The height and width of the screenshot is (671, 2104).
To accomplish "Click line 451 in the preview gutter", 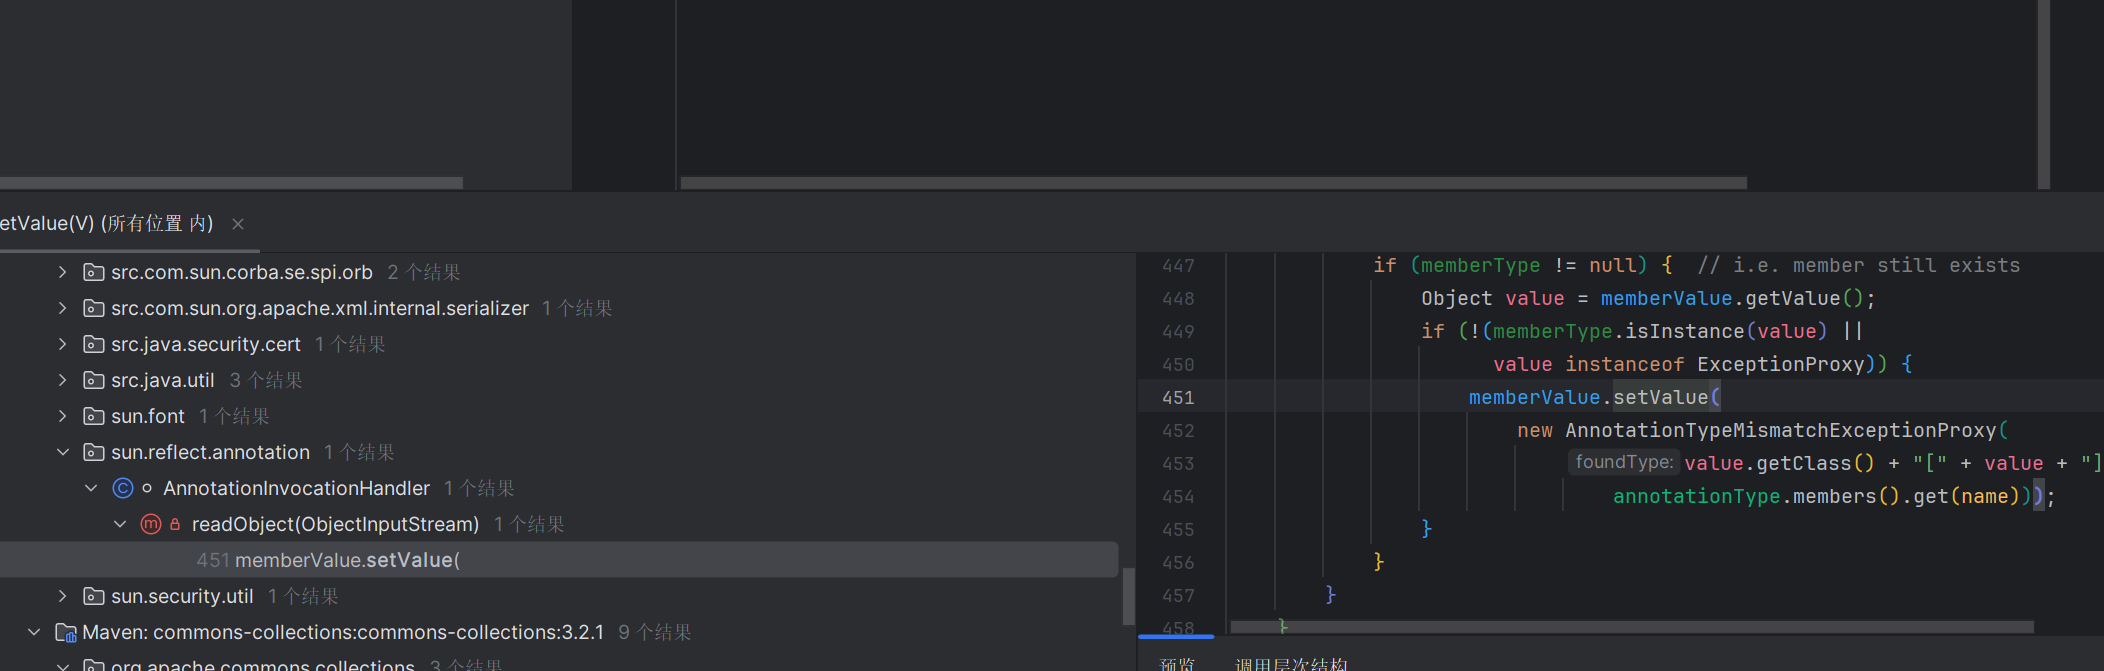I will [1178, 397].
